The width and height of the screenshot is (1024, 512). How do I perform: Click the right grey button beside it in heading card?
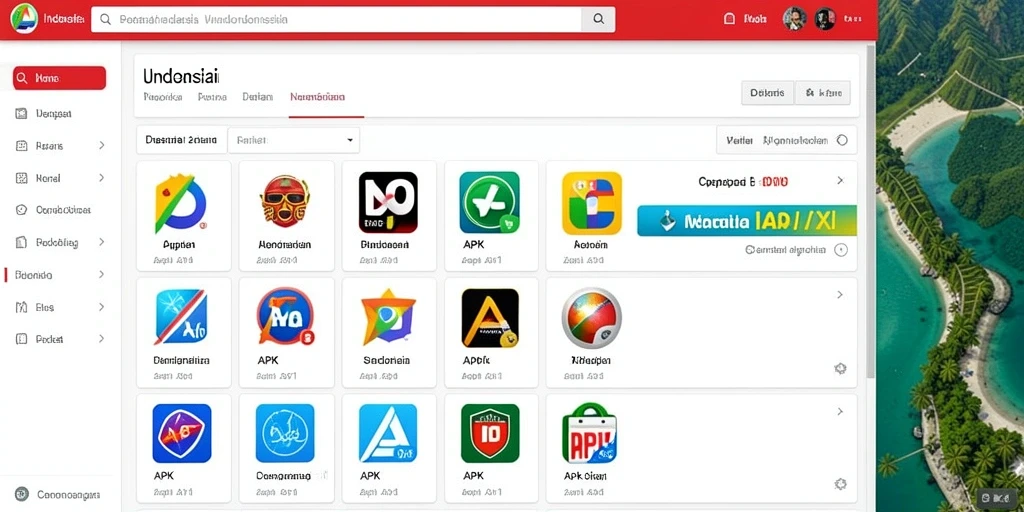coord(823,93)
